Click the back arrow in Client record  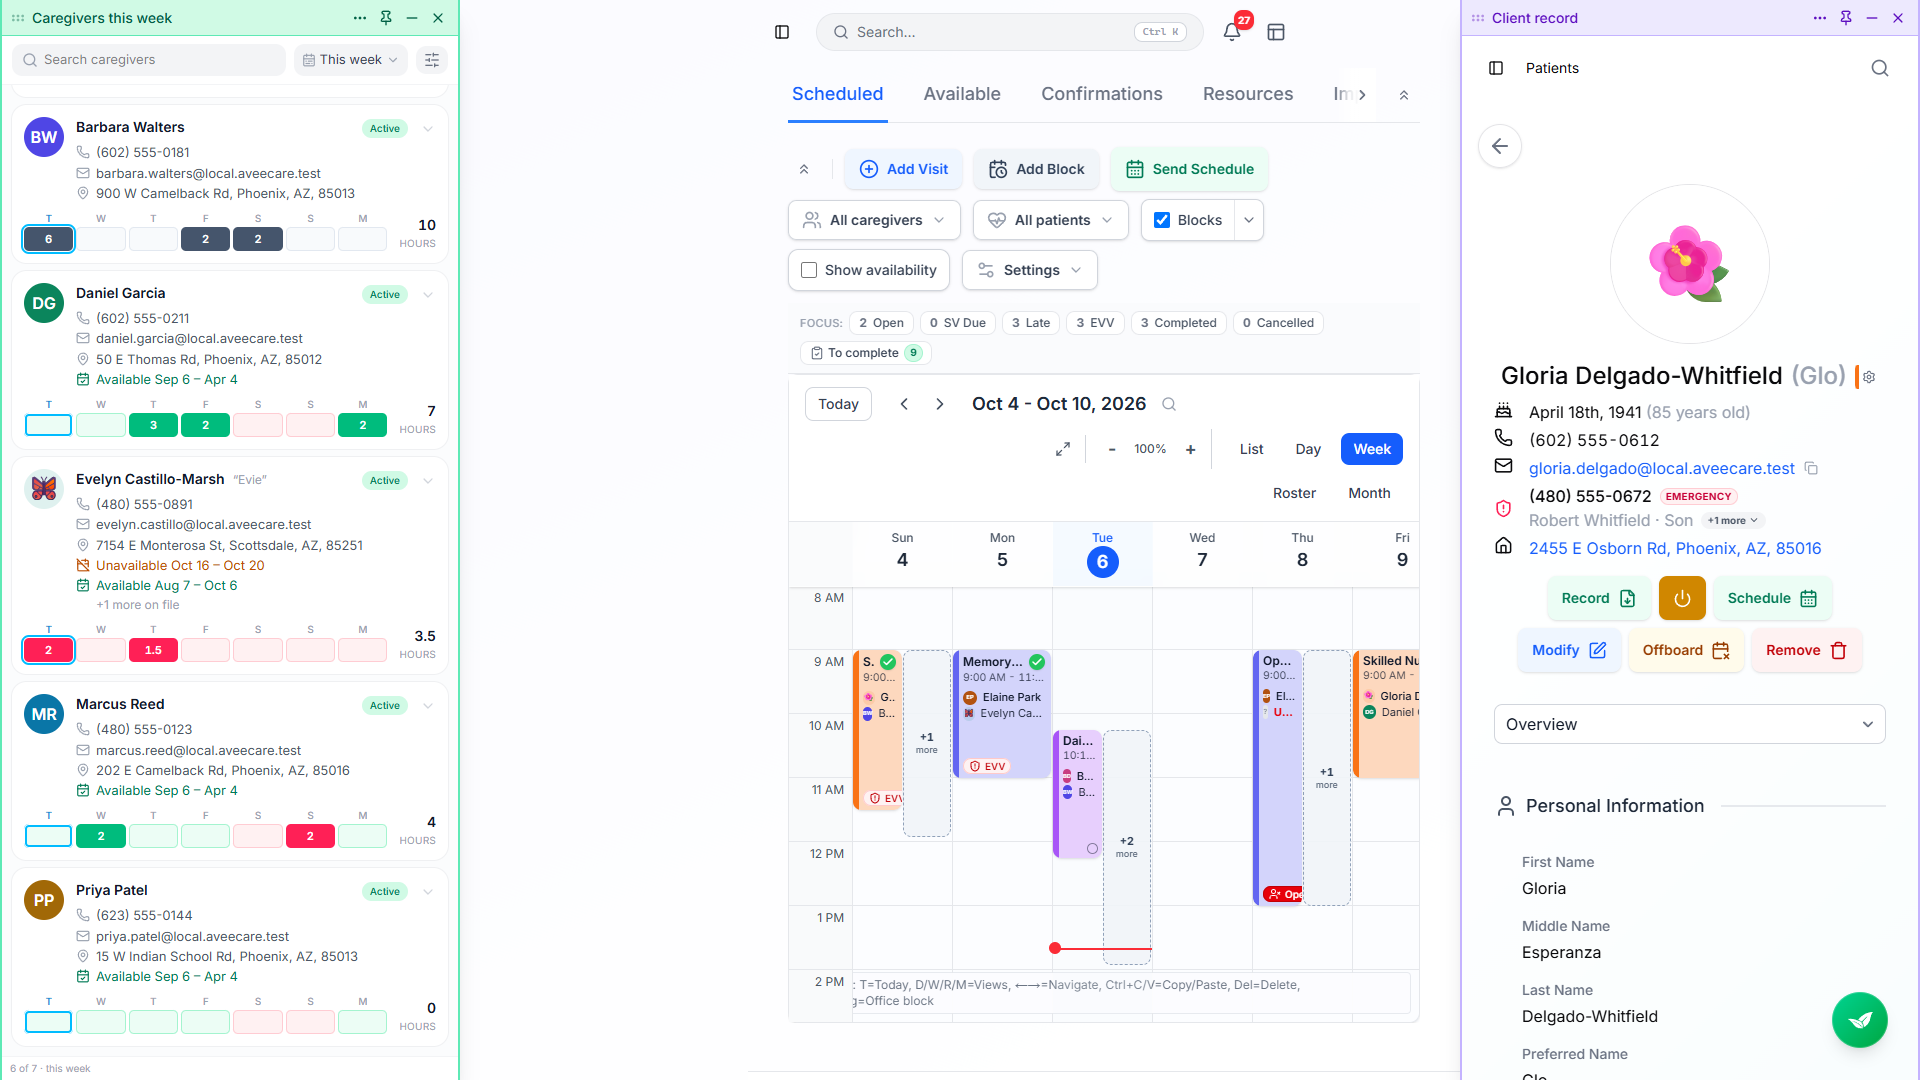pos(1500,146)
